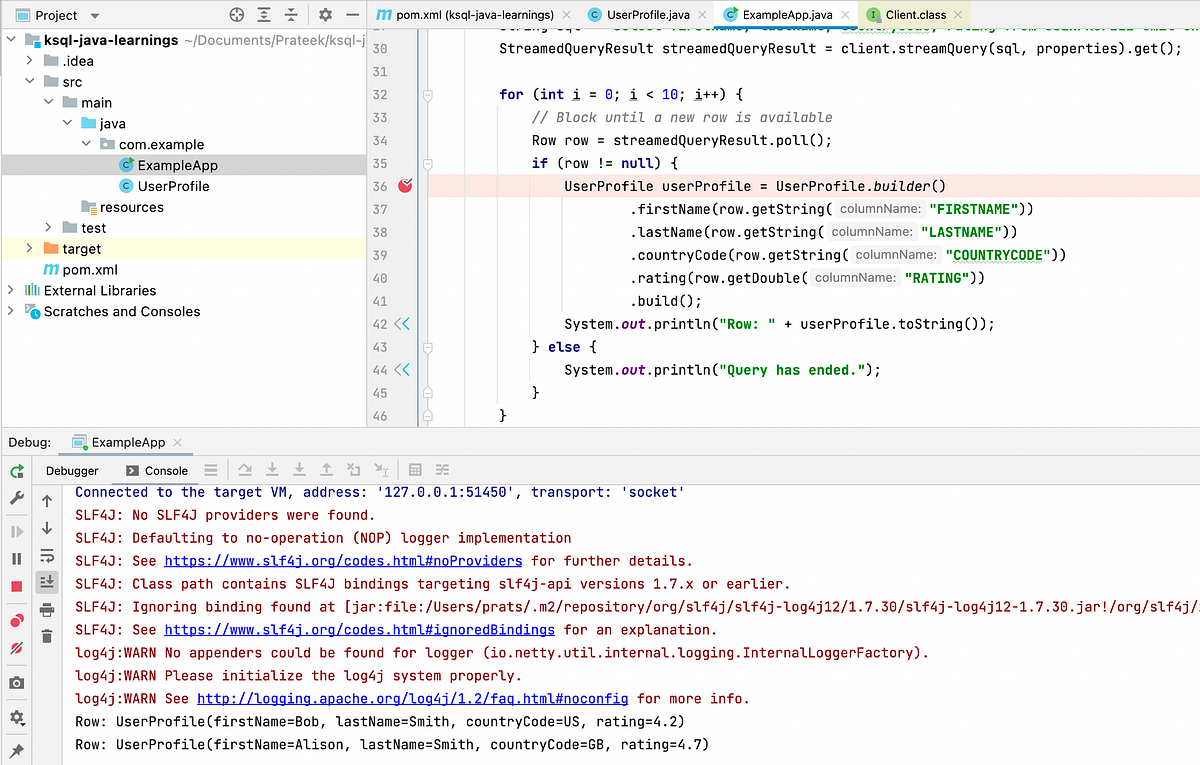The width and height of the screenshot is (1200, 765).
Task: Open slf4j ignoredBindings link
Action: pyautogui.click(x=359, y=630)
